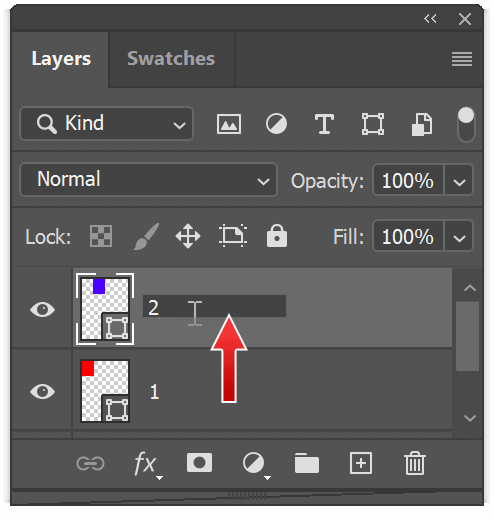Create new layer plus icon

(361, 463)
